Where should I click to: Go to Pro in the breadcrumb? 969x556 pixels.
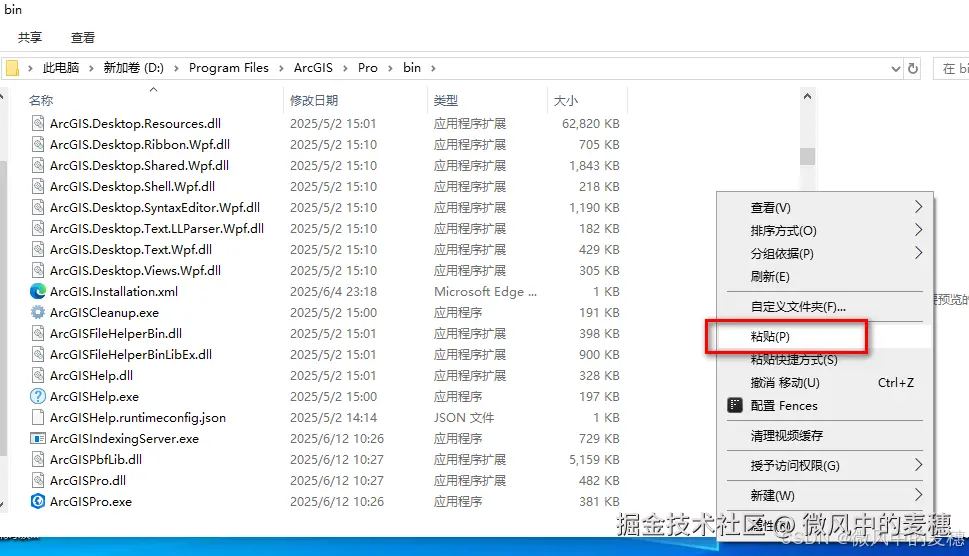[368, 68]
